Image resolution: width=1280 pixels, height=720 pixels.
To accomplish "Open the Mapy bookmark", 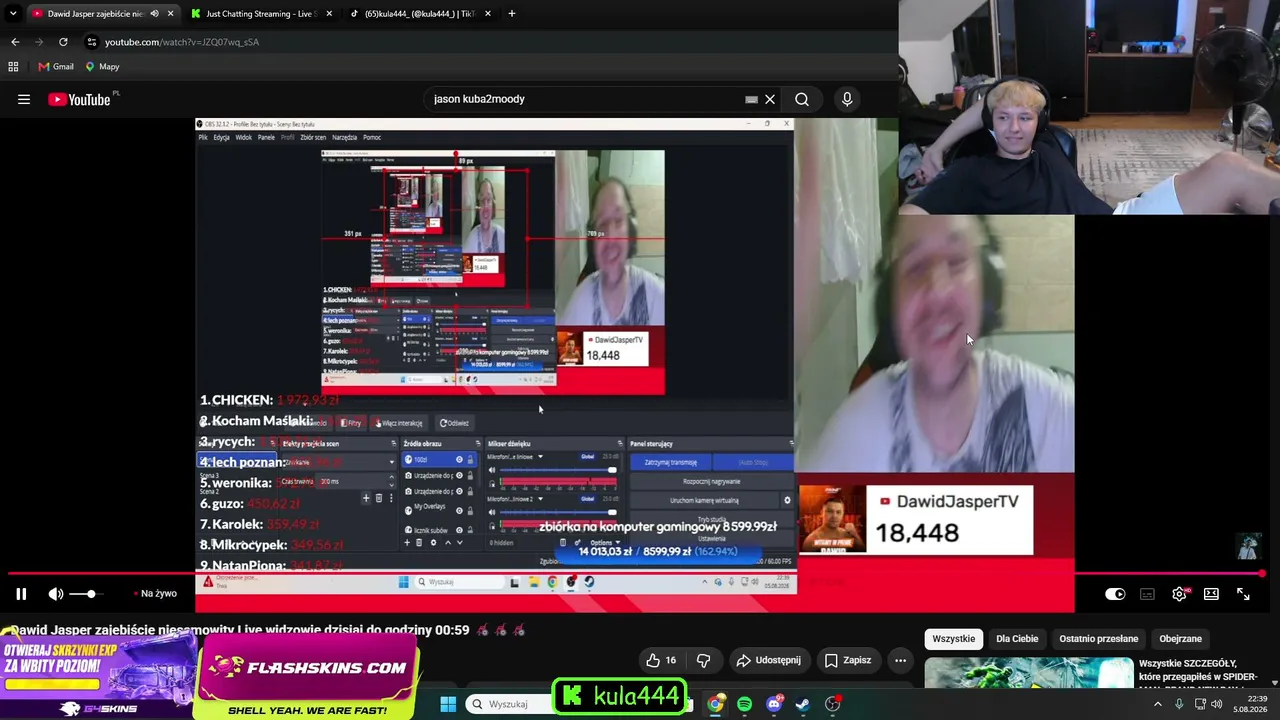I will [x=102, y=67].
